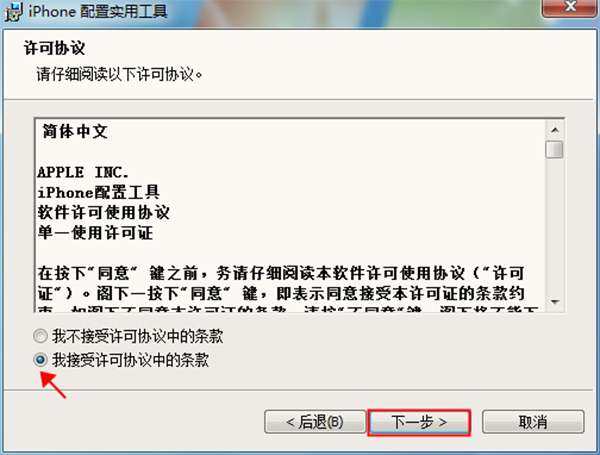
Task: Click the license paragraph starting 在按下"同意"
Action: tap(281, 284)
